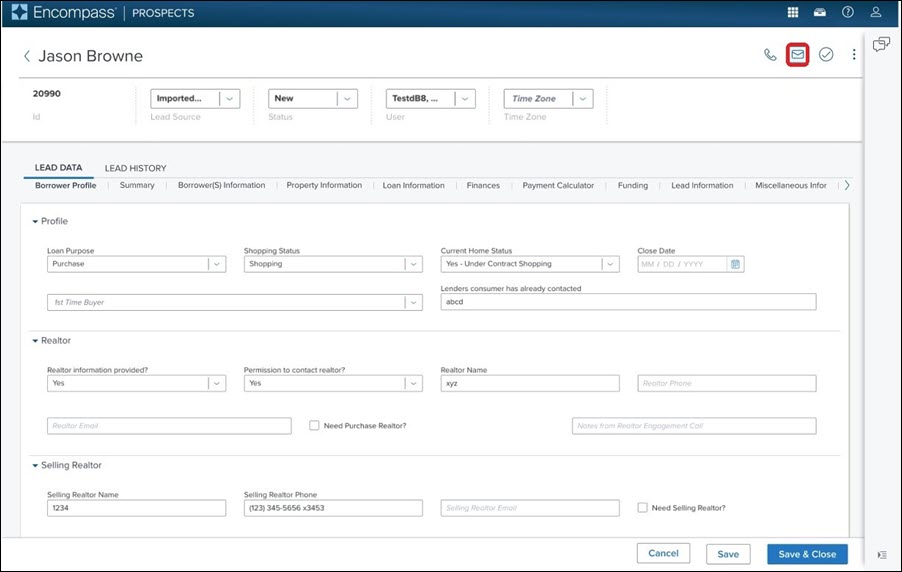902x572 pixels.
Task: Select the Loan Information sub-tab
Action: [x=414, y=185]
